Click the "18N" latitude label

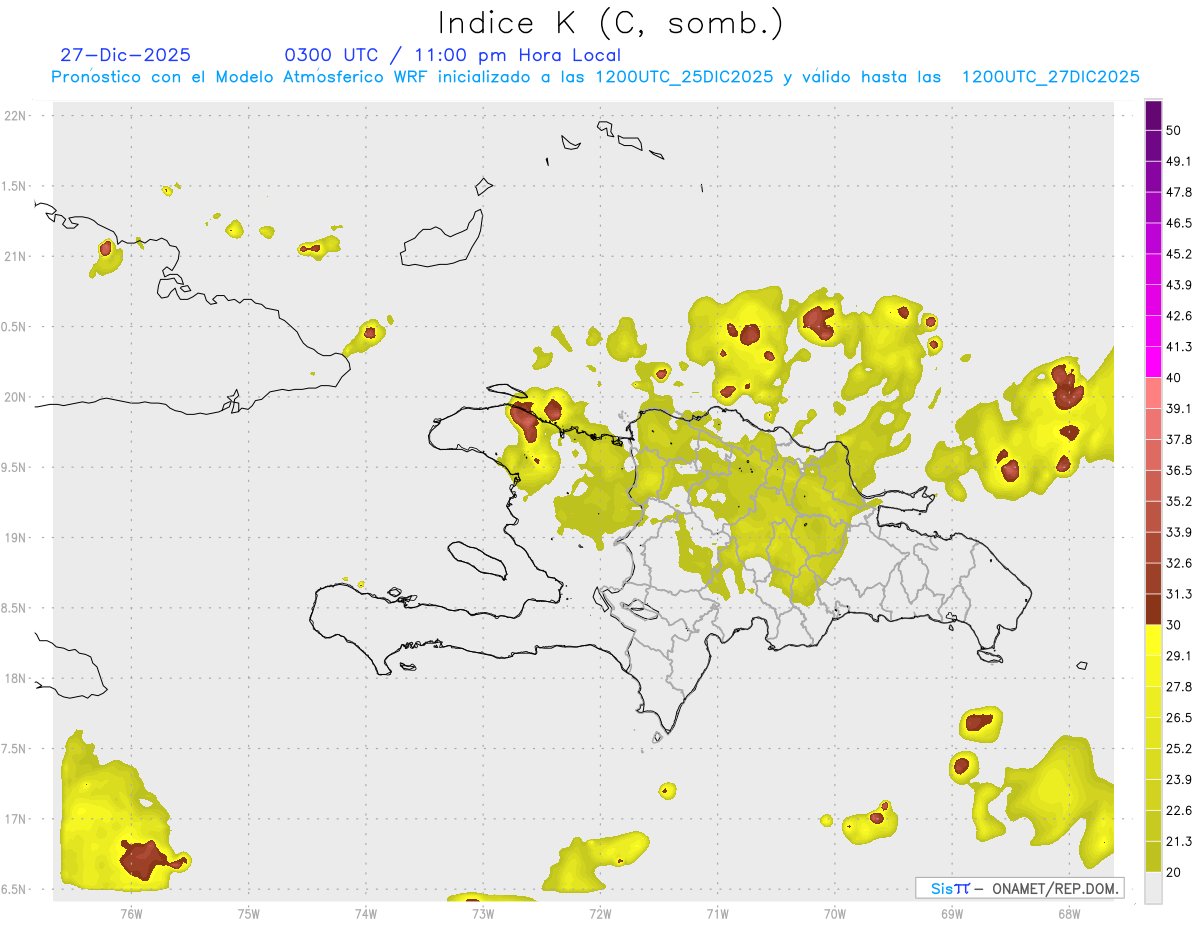tap(16, 679)
